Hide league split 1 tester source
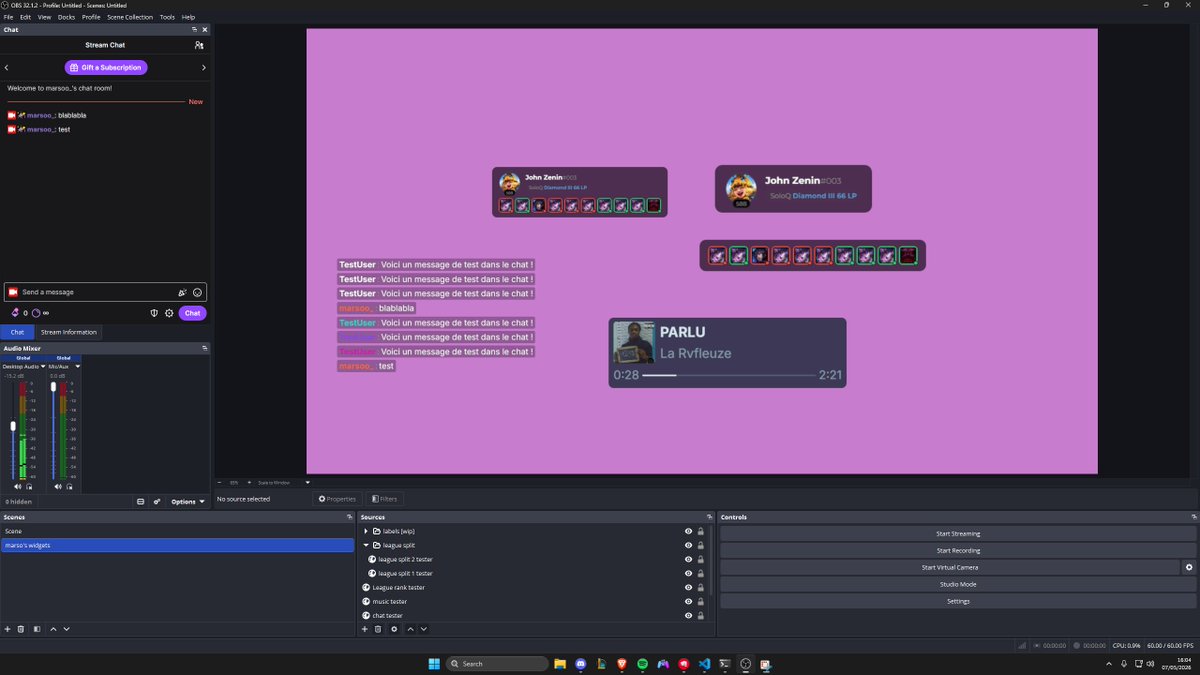The image size is (1200, 675). 688,573
